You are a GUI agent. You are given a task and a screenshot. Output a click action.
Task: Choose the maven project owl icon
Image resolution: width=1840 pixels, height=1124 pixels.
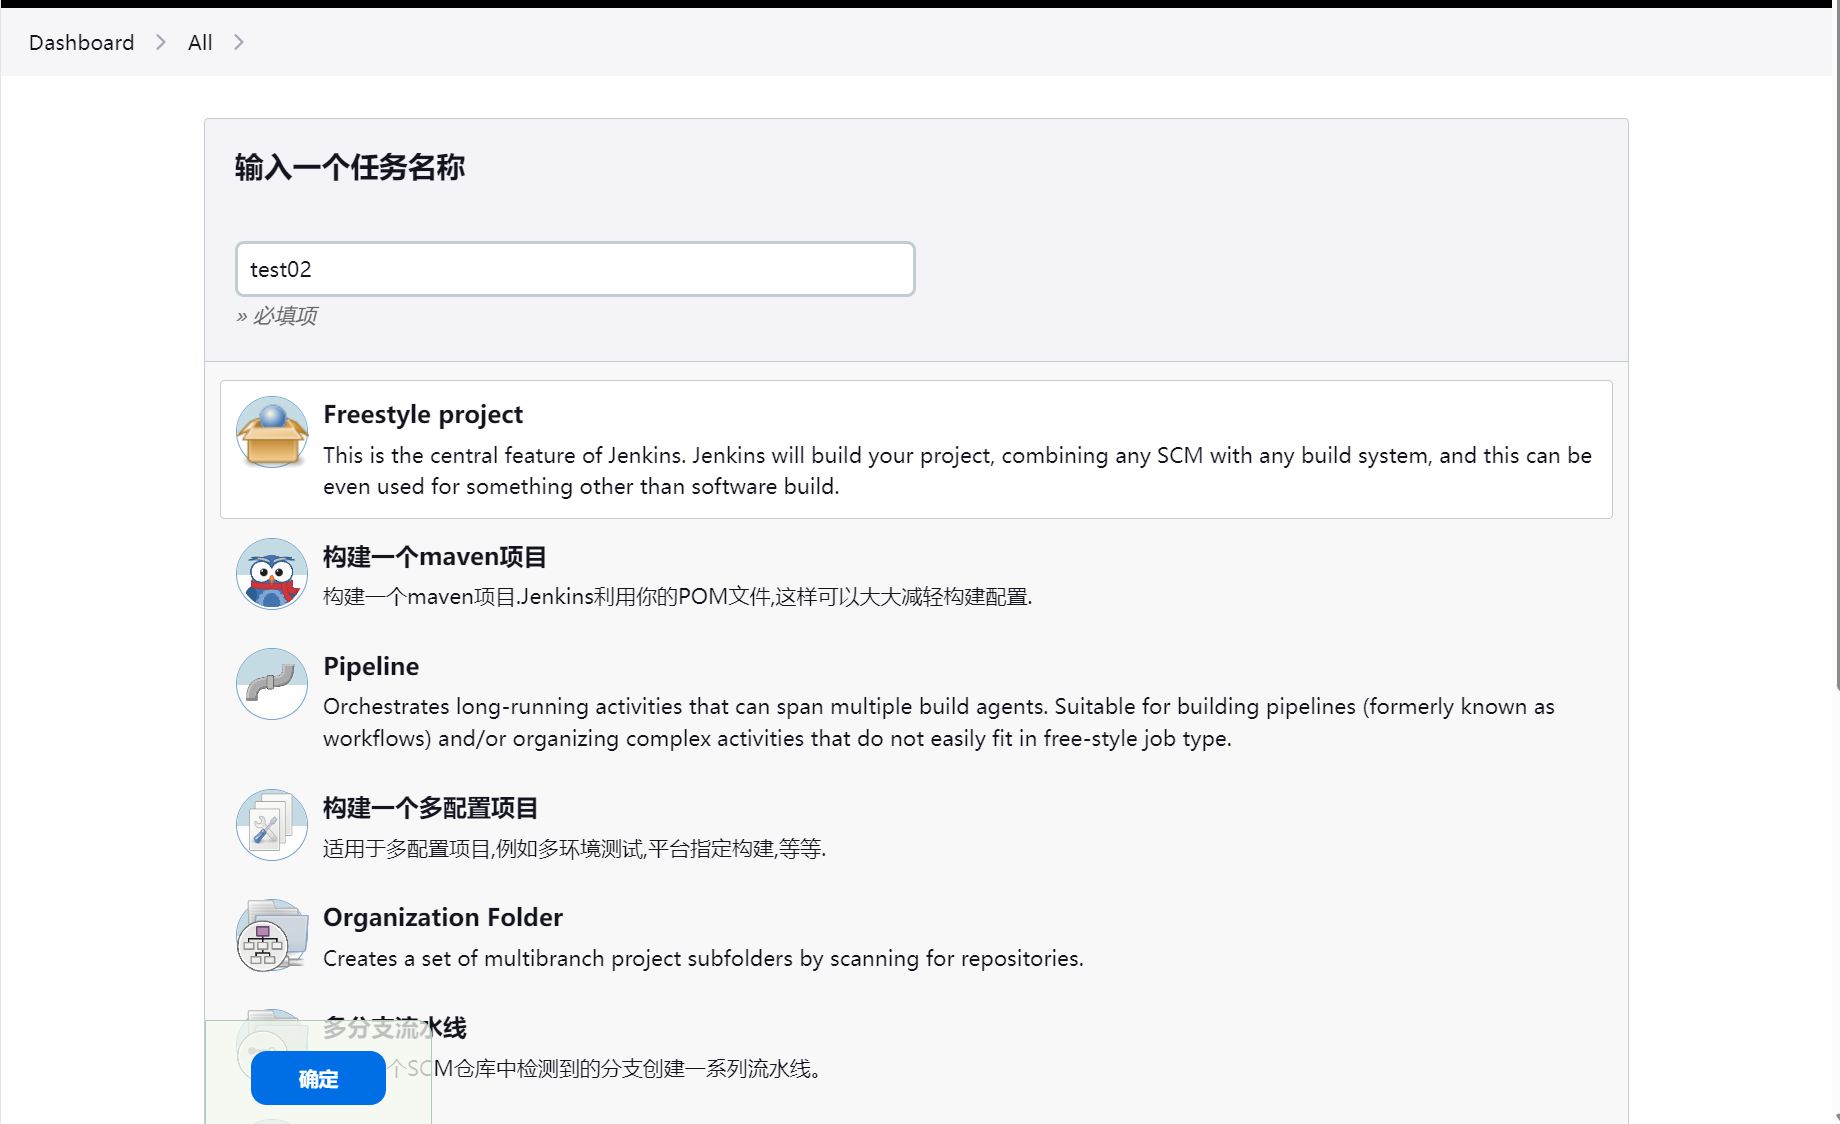(x=272, y=574)
